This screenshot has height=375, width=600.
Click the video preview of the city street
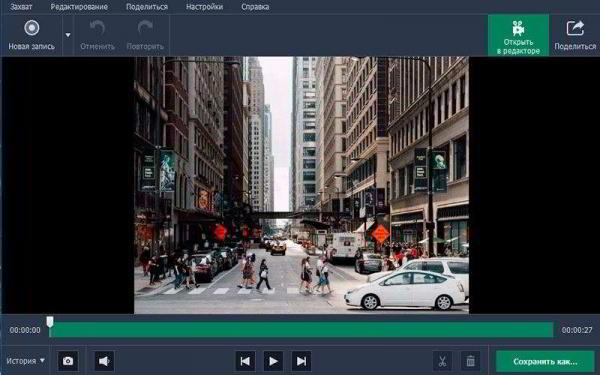(x=301, y=185)
